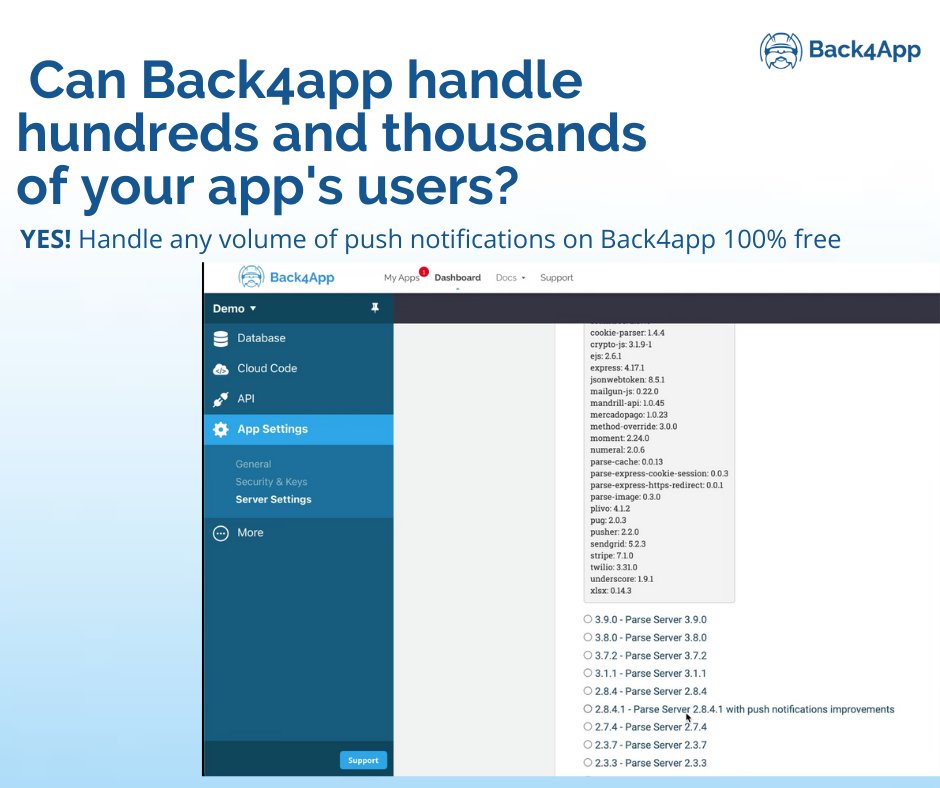The height and width of the screenshot is (788, 940).
Task: Select Parse Server 2.7.4 radio button
Action: tap(588, 726)
